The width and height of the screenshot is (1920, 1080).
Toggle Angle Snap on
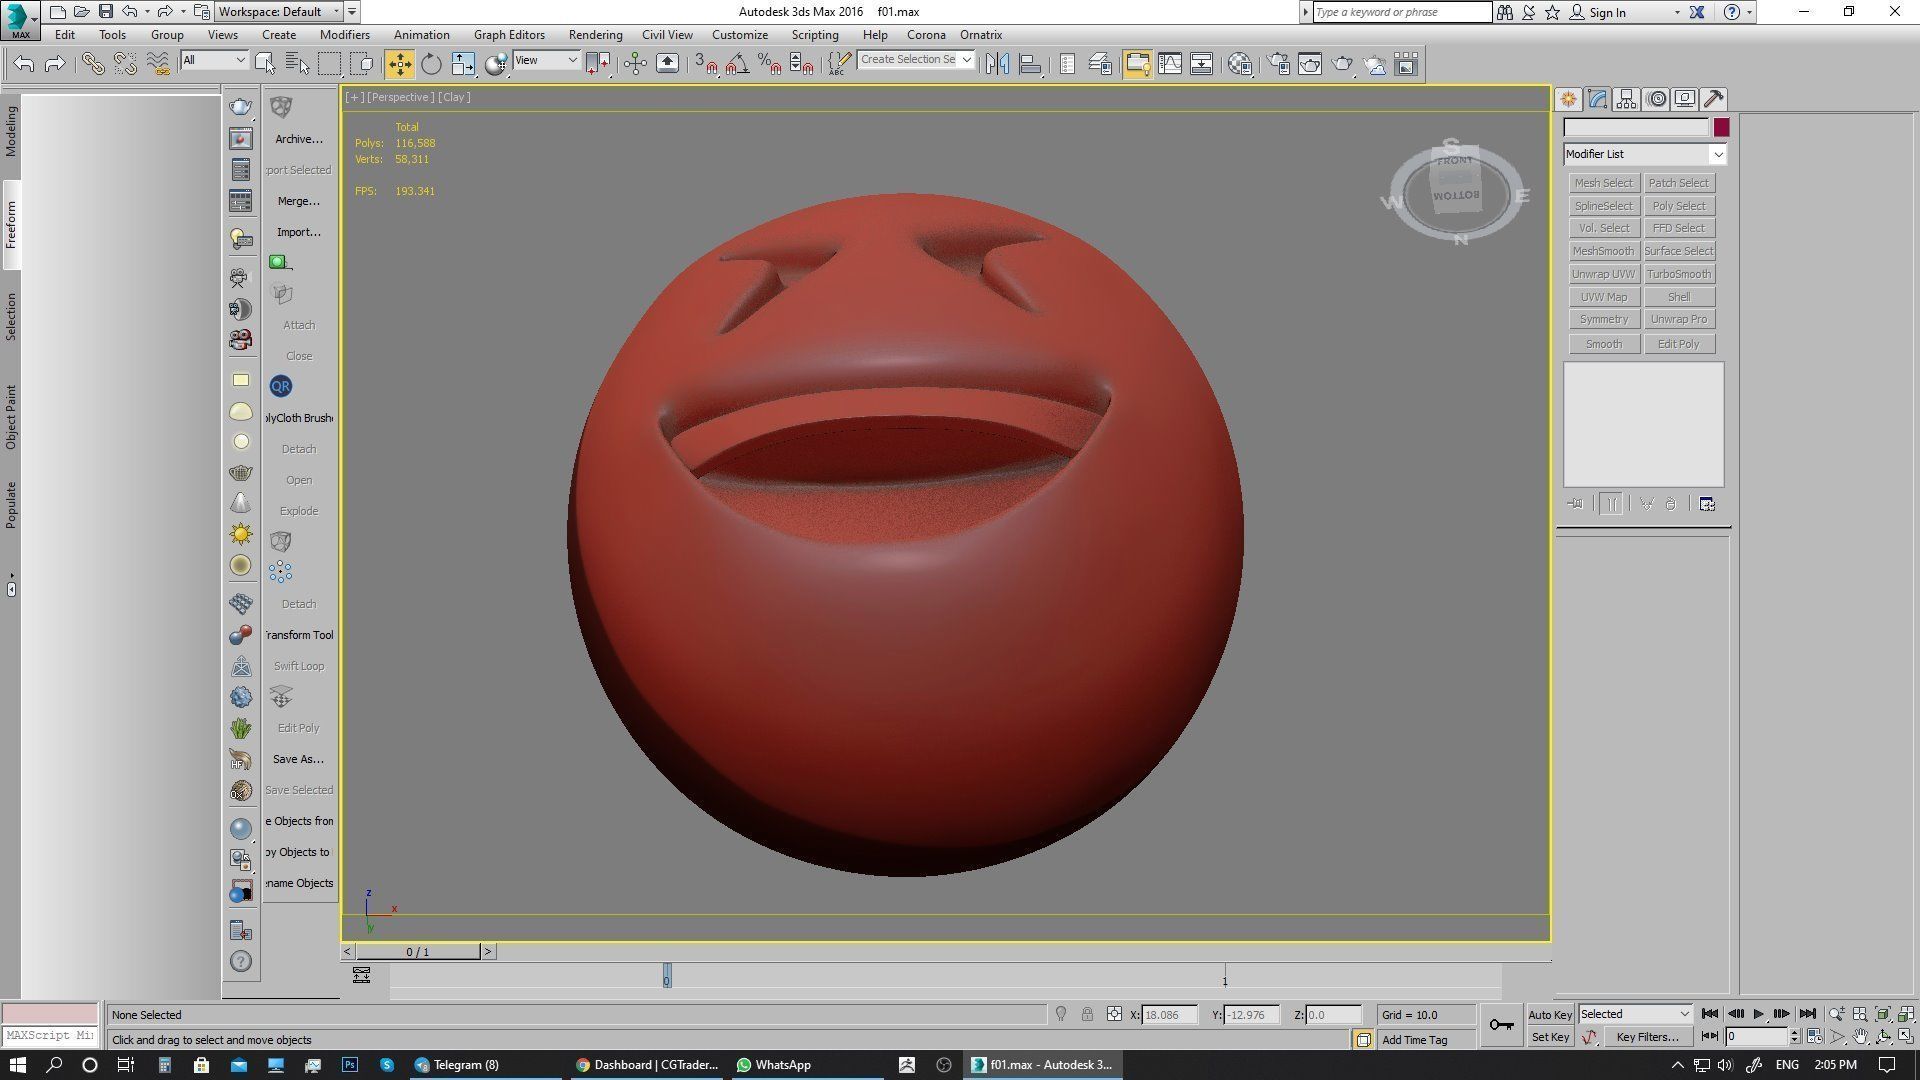tap(737, 64)
